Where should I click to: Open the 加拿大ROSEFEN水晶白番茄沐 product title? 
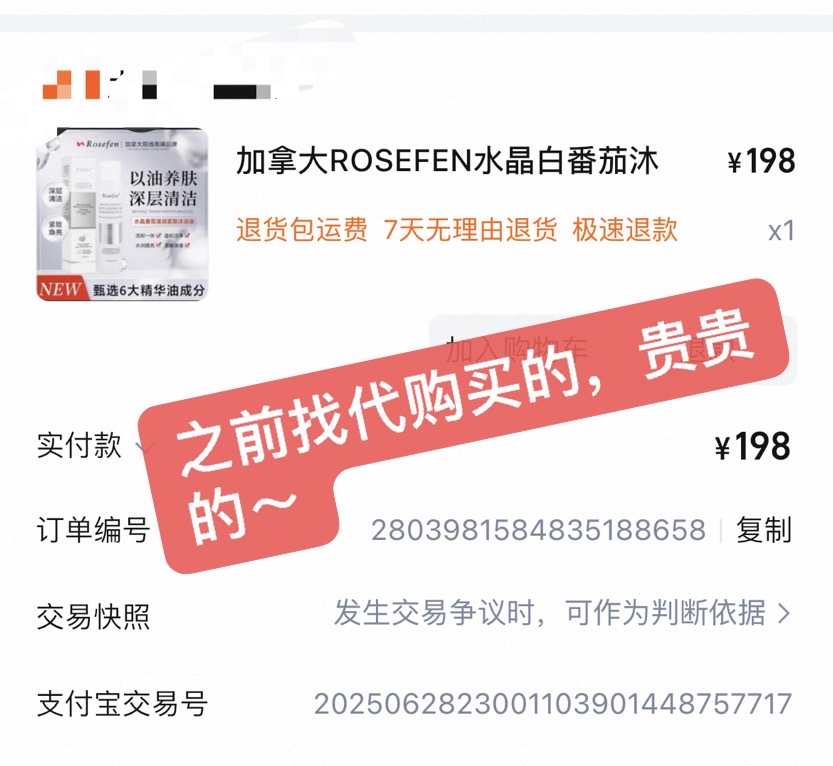click(x=447, y=161)
